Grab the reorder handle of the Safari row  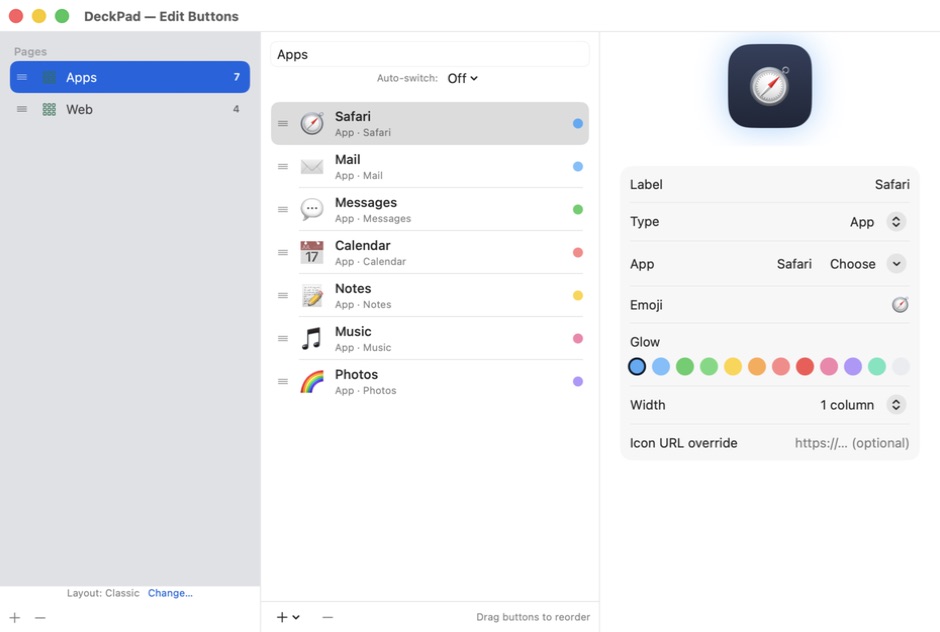point(283,124)
